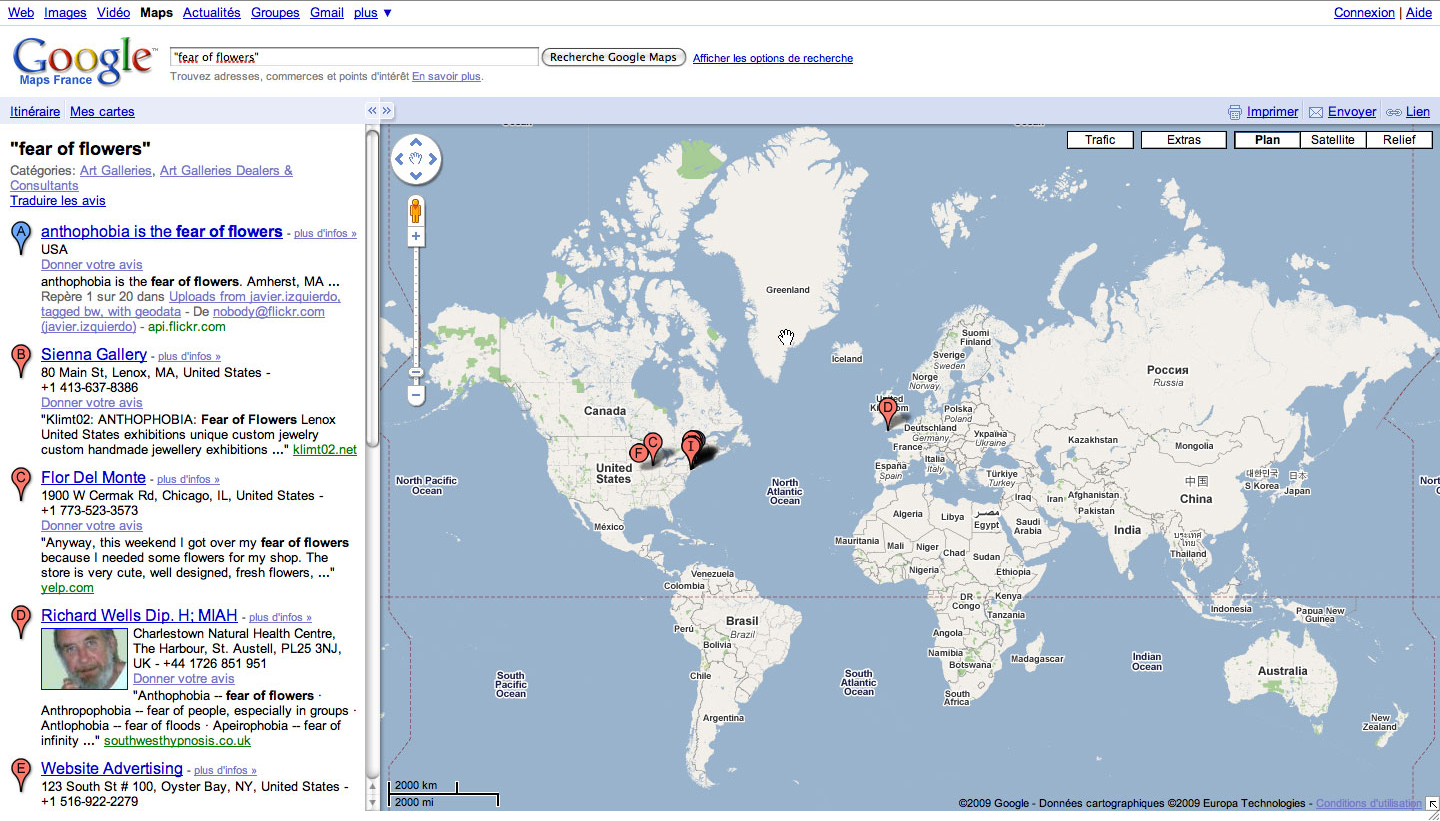
Task: Click the red marker E in results list
Action: tap(20, 775)
